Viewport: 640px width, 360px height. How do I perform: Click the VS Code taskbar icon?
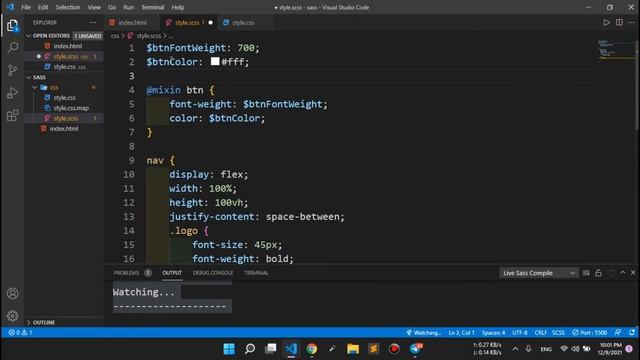pos(291,349)
